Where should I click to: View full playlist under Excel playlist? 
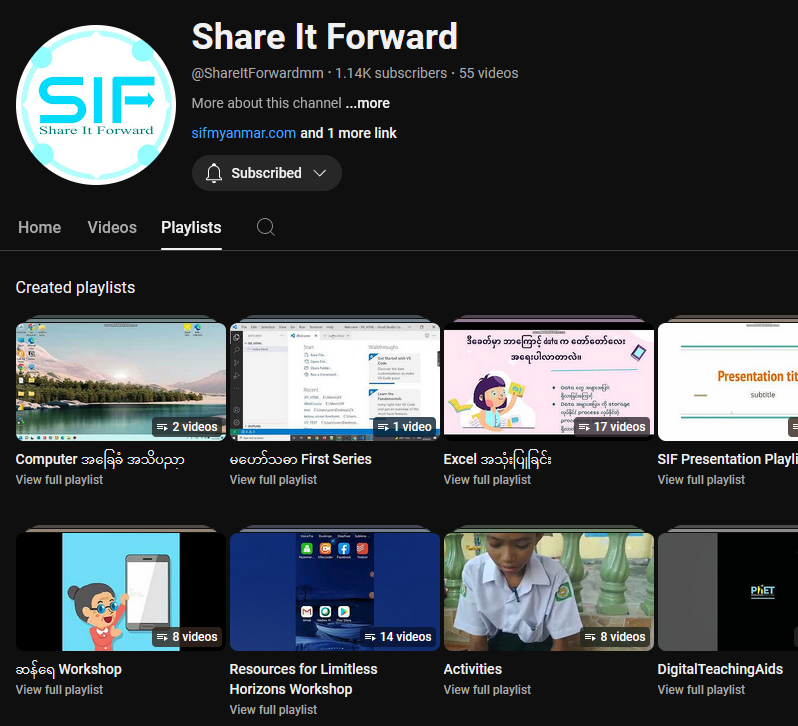487,480
